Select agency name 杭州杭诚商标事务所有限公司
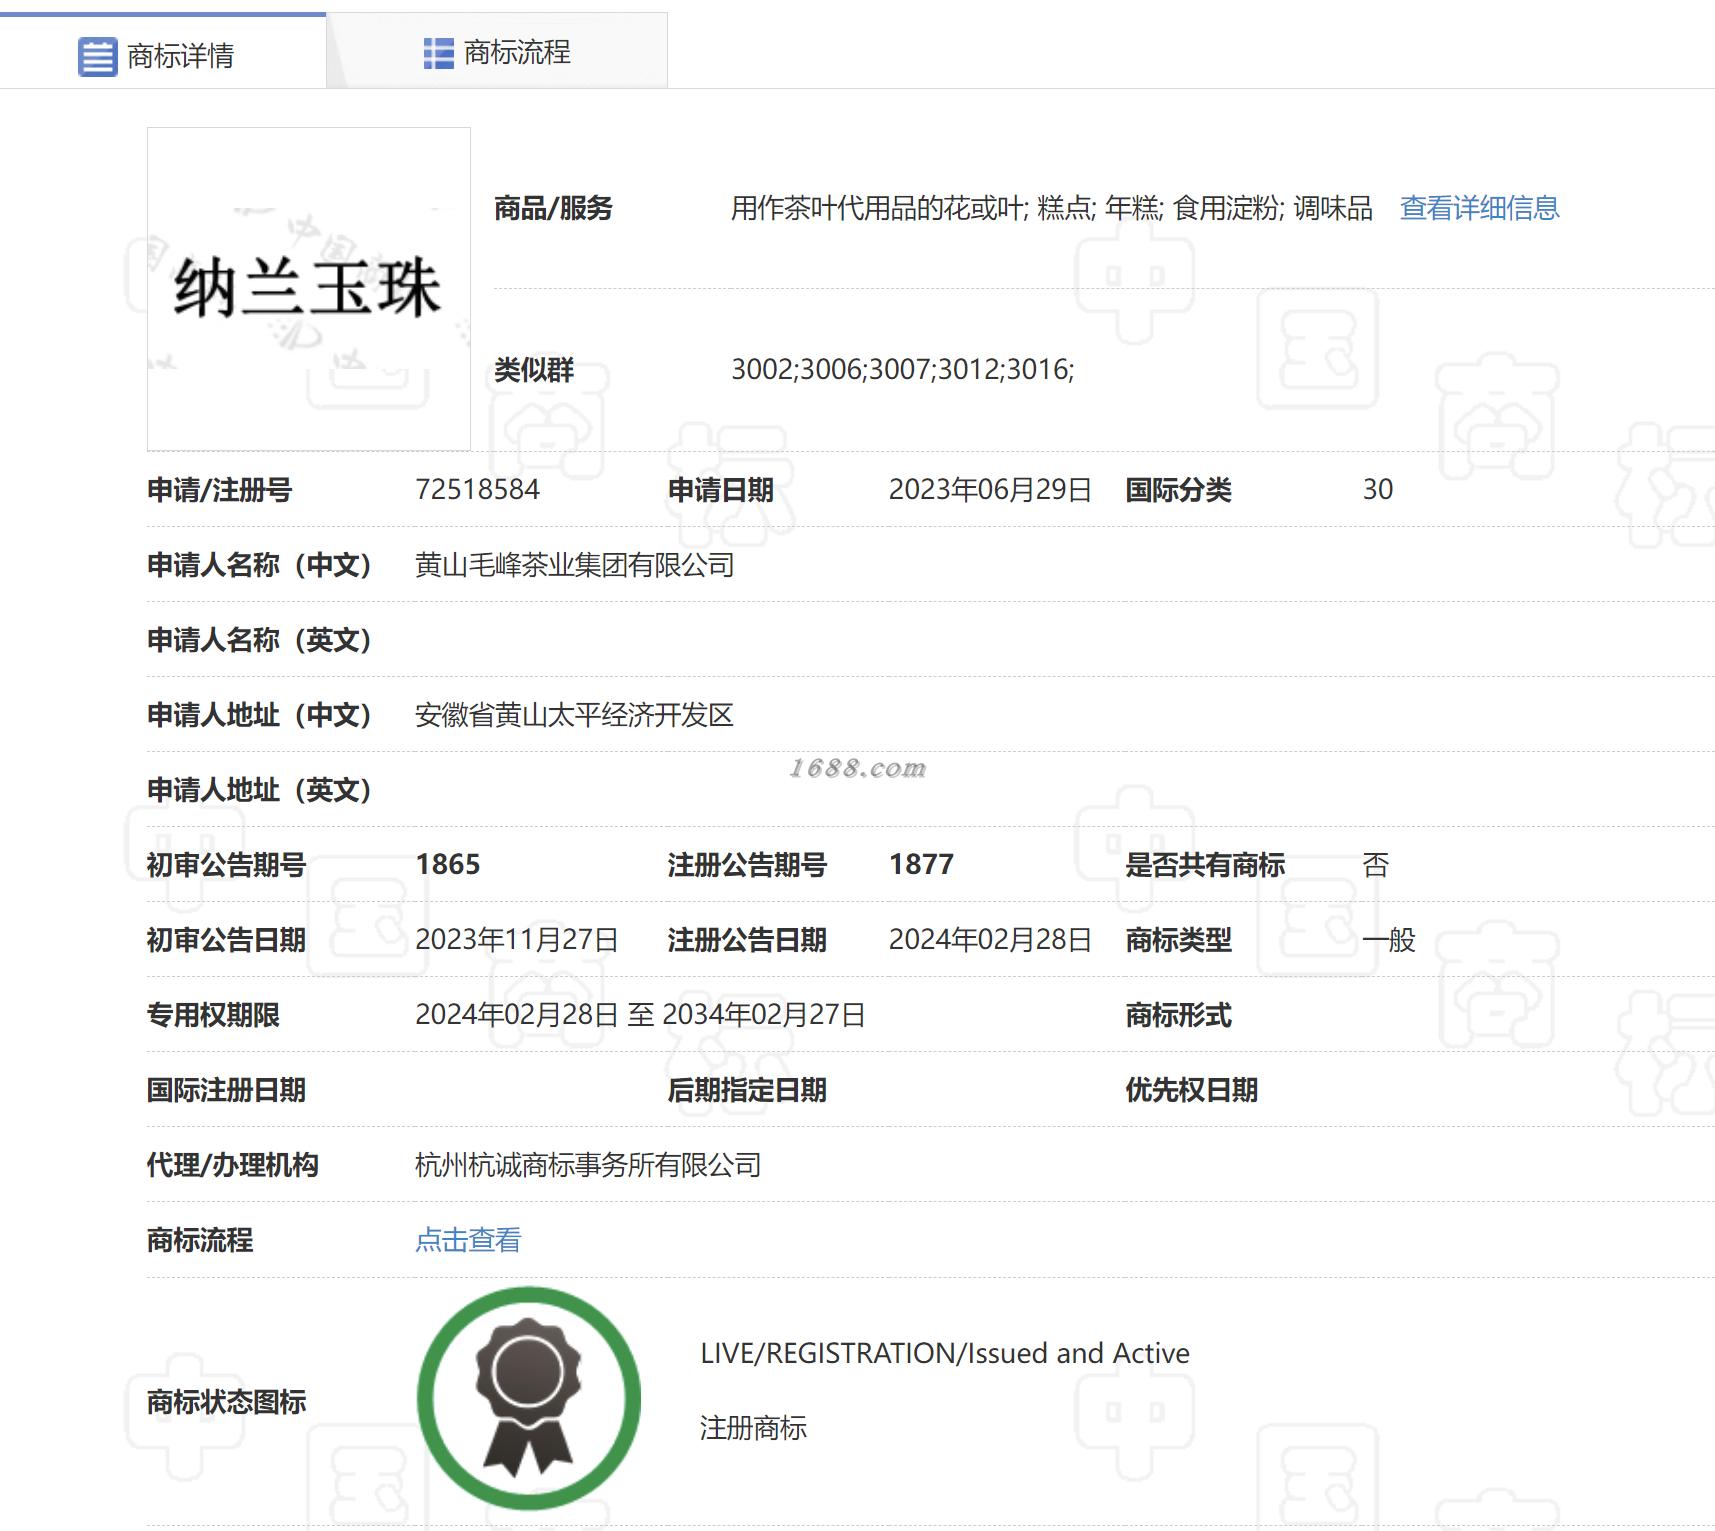 pos(588,1165)
